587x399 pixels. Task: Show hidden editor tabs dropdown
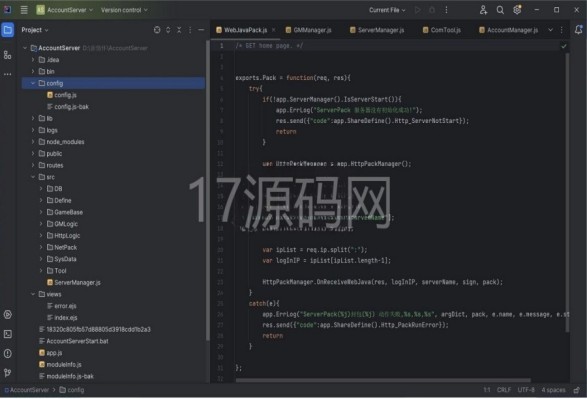pos(550,30)
